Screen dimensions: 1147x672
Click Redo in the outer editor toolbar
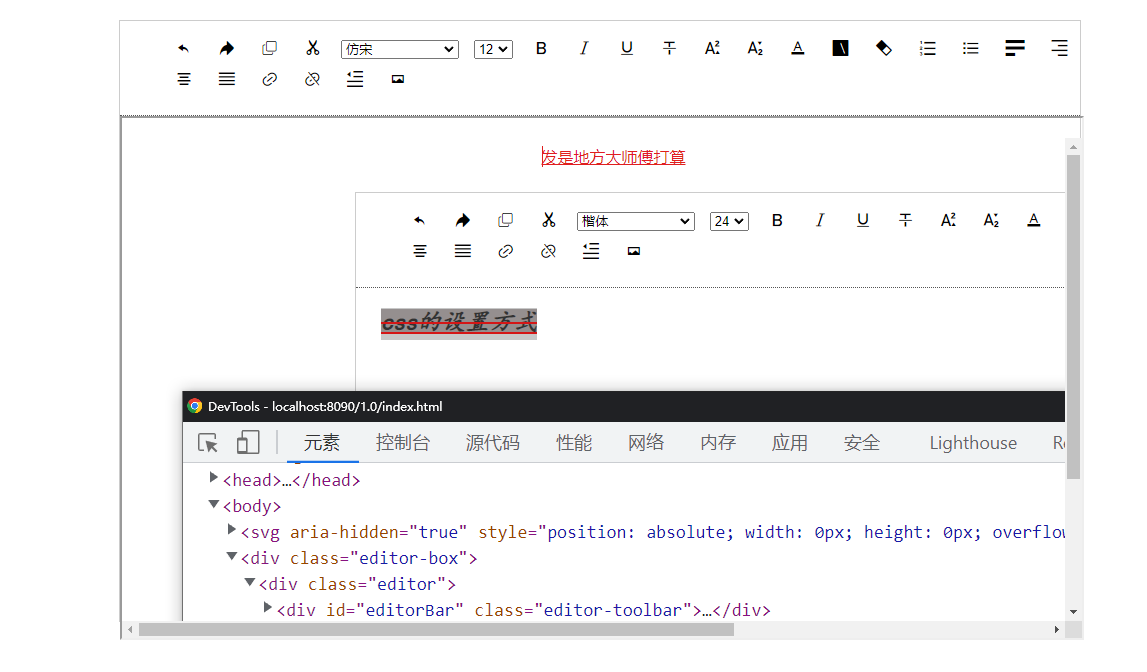click(x=227, y=49)
